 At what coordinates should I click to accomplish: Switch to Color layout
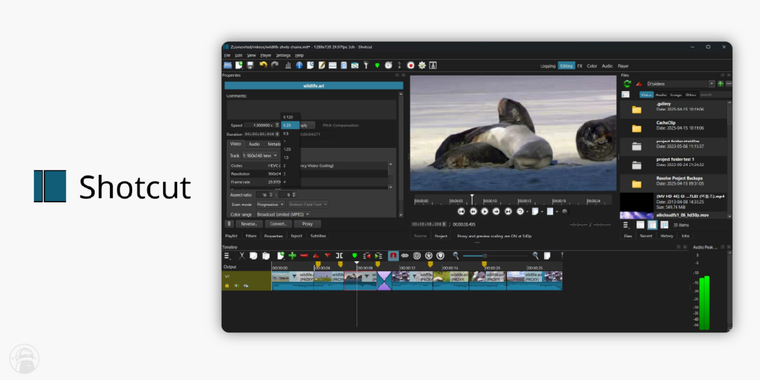click(592, 65)
